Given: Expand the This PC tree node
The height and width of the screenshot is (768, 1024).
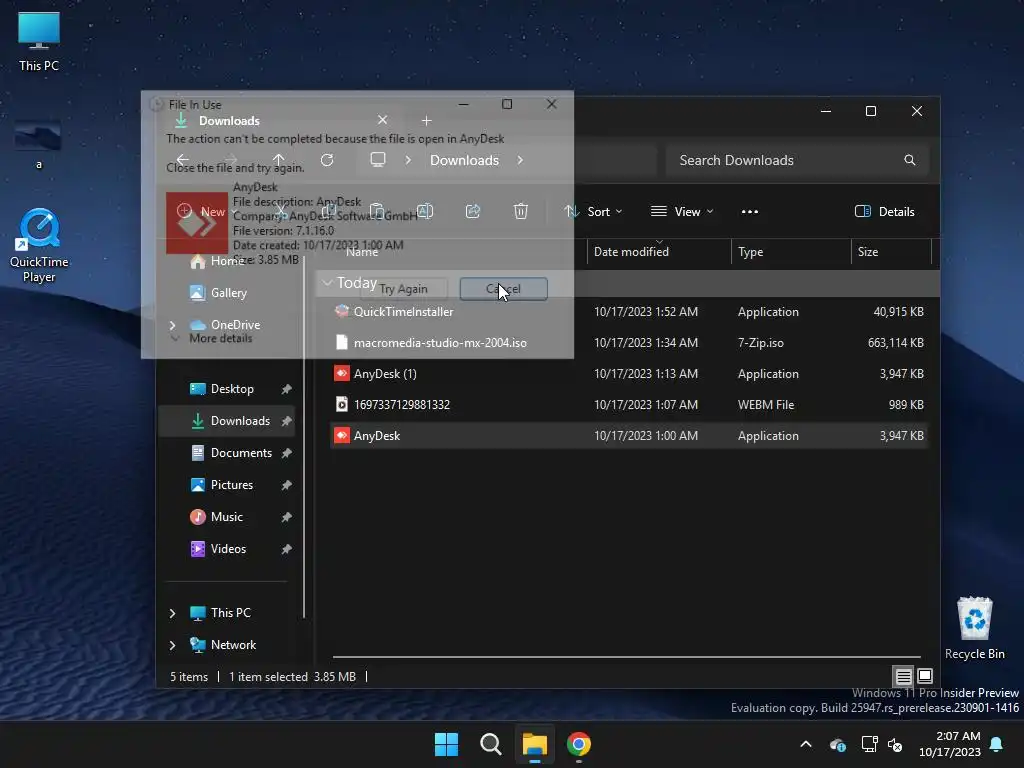Looking at the screenshot, I should pos(172,613).
